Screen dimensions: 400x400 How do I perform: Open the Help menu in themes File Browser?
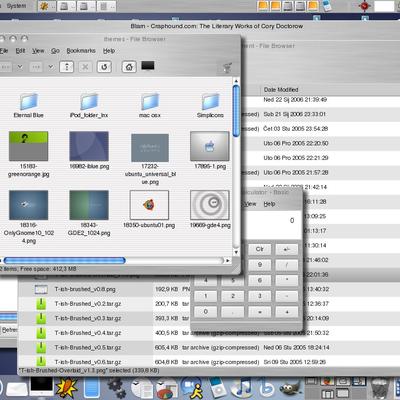(x=109, y=51)
